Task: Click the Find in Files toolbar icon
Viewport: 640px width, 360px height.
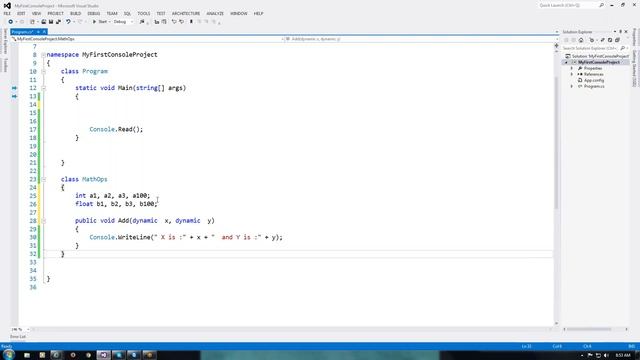Action: click(x=142, y=22)
